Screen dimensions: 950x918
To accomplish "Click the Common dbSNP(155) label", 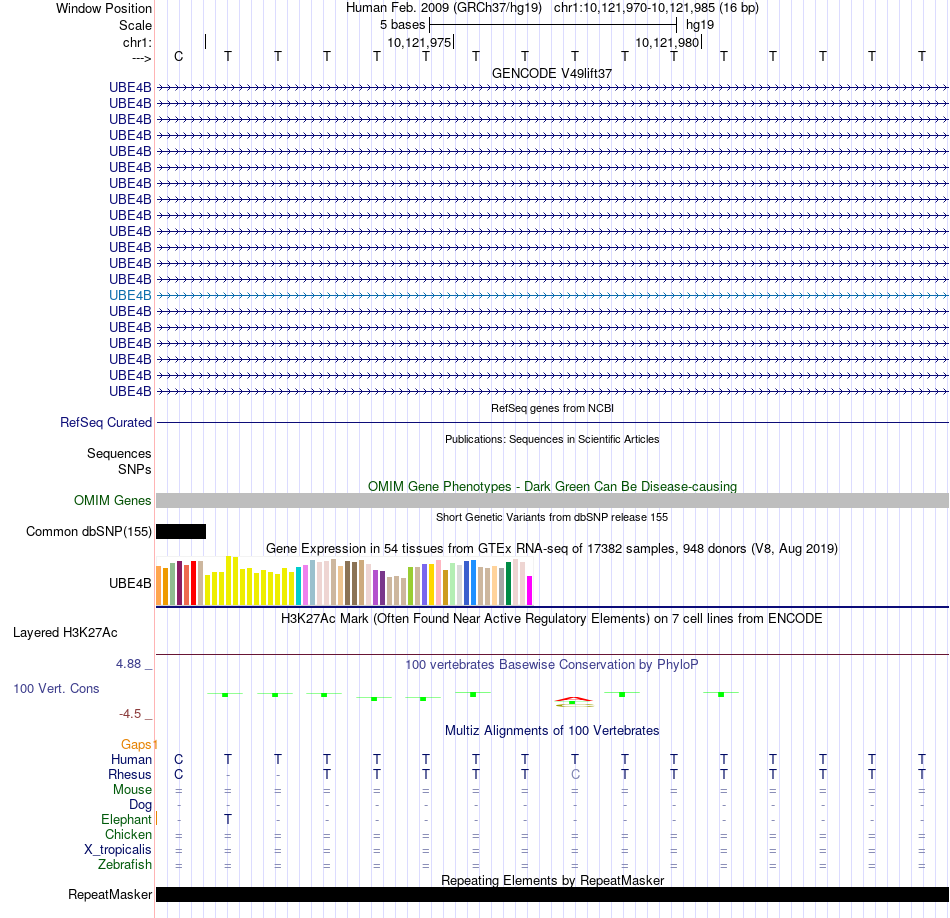I will [x=88, y=531].
